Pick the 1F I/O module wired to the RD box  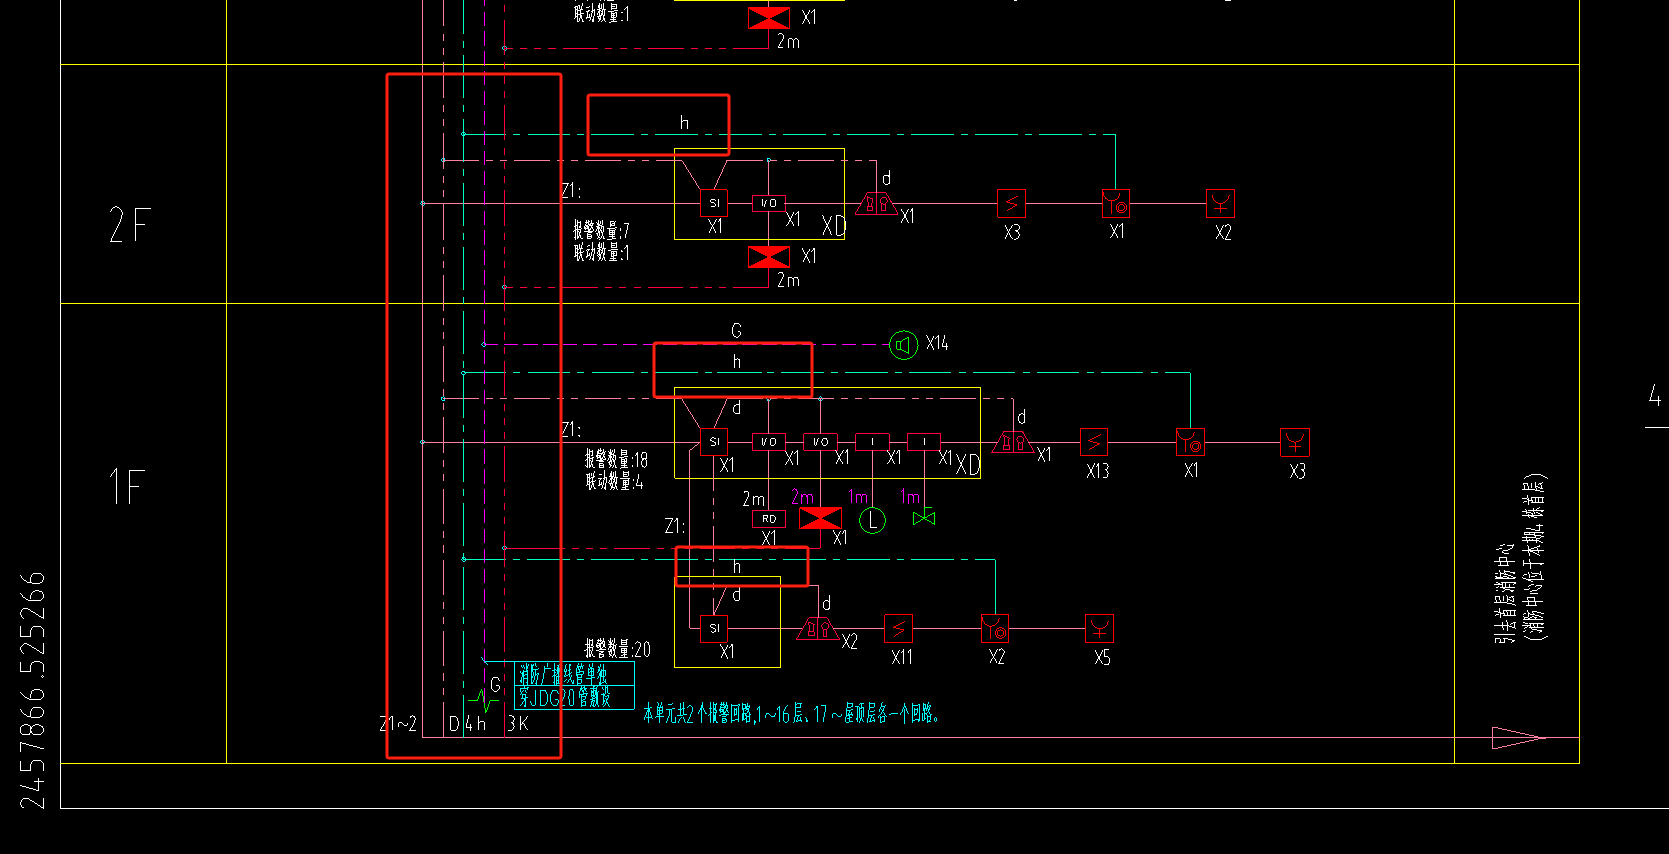point(769,442)
